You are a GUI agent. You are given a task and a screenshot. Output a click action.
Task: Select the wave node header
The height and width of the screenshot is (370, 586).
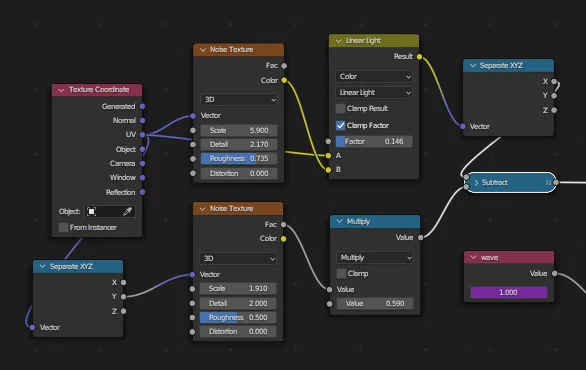pos(509,258)
